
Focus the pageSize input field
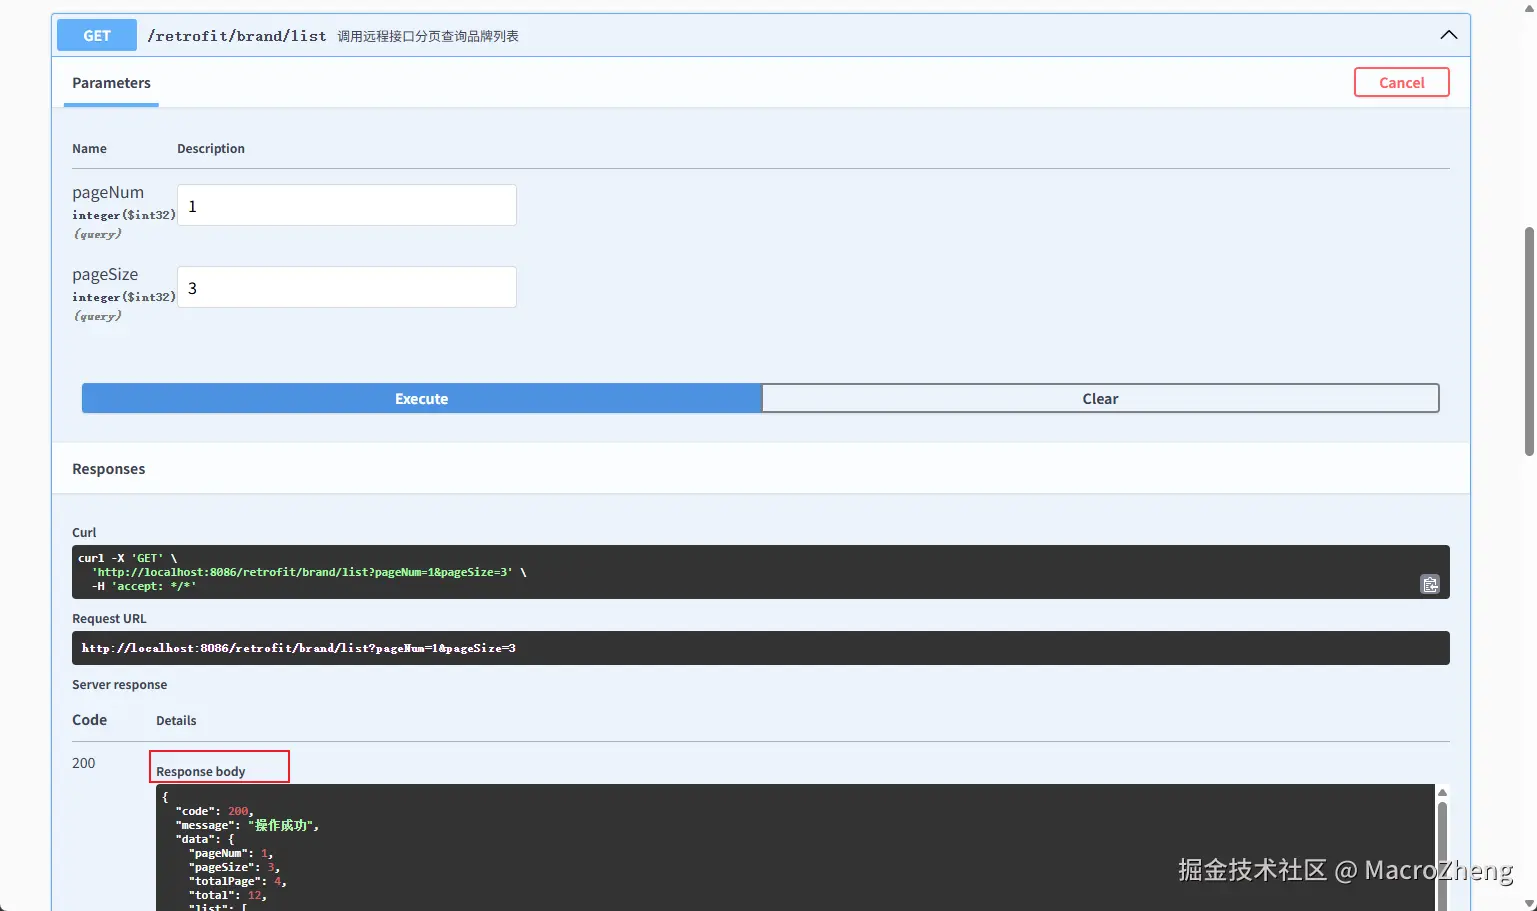point(347,287)
